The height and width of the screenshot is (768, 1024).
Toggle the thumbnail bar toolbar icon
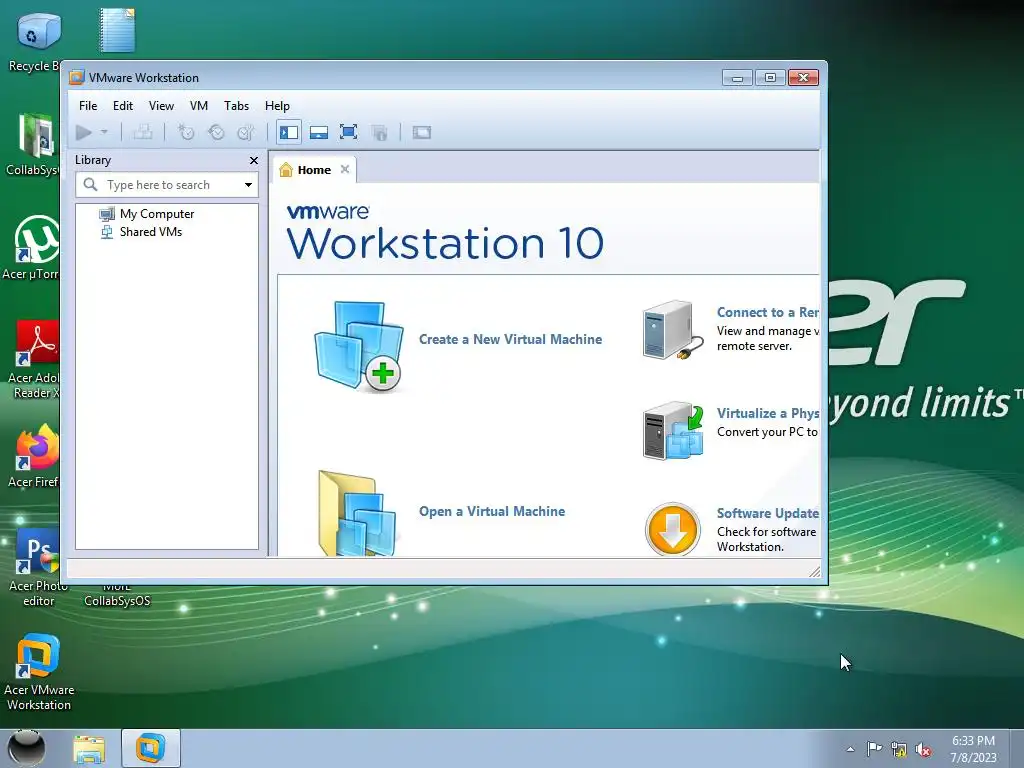pos(319,133)
